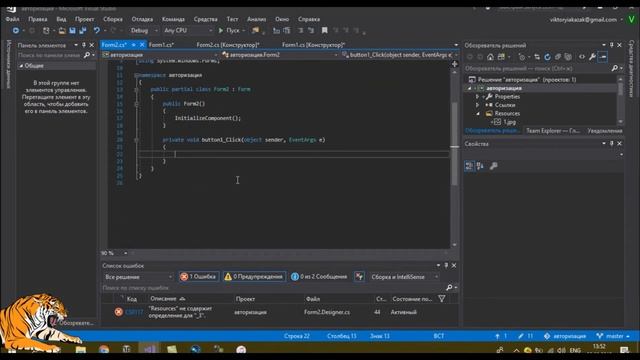Open the Debug configuration dropdown
The image size is (640, 360).
(x=144, y=31)
